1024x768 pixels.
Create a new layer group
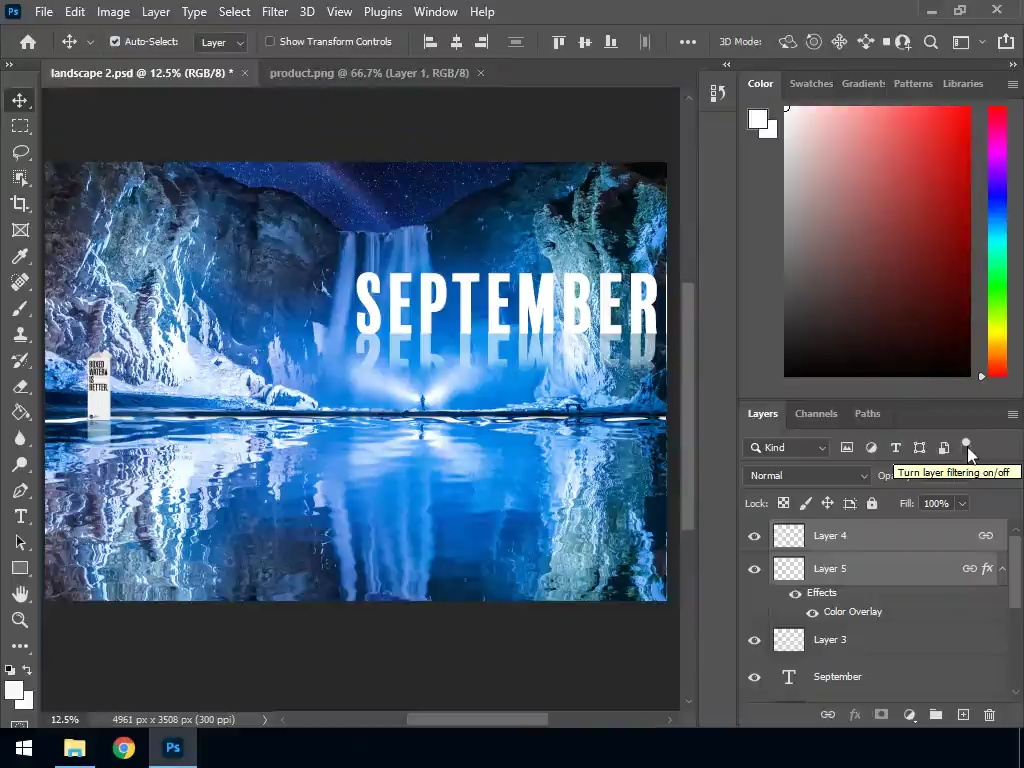[x=936, y=714]
